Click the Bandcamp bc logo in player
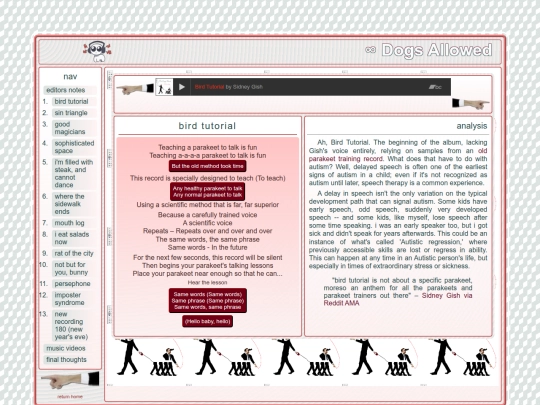Viewport: 540px width, 405px height. coord(435,87)
